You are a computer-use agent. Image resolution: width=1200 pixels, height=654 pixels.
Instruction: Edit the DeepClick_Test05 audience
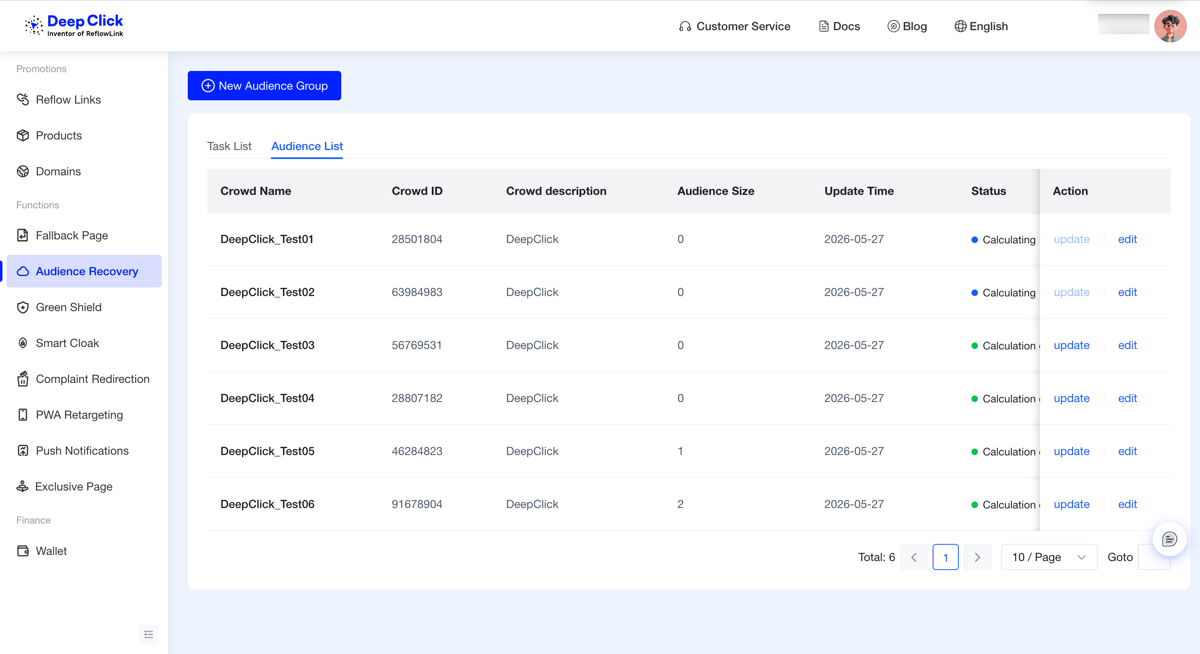click(1127, 451)
